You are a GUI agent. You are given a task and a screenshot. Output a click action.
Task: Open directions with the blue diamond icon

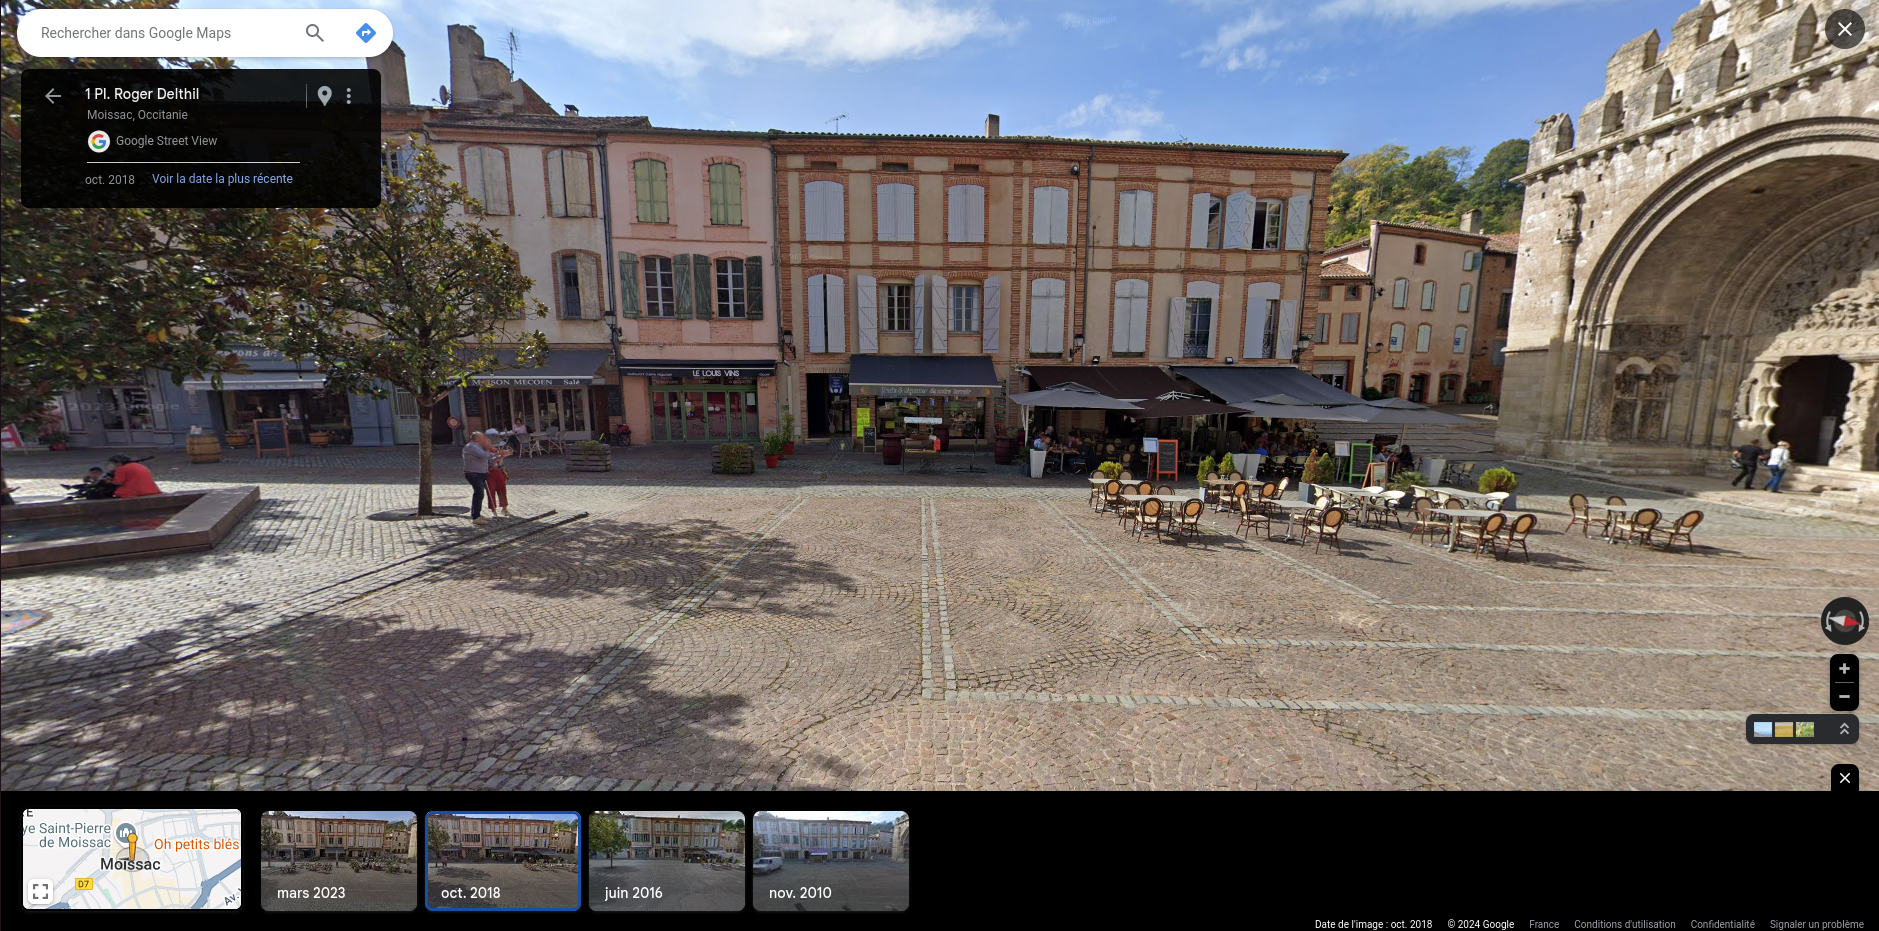(366, 32)
